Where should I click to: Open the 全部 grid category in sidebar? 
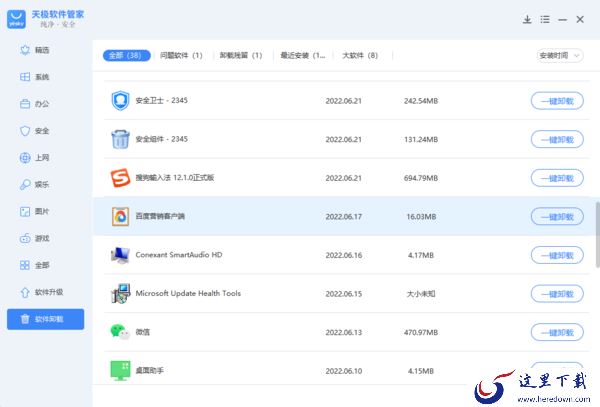click(35, 265)
